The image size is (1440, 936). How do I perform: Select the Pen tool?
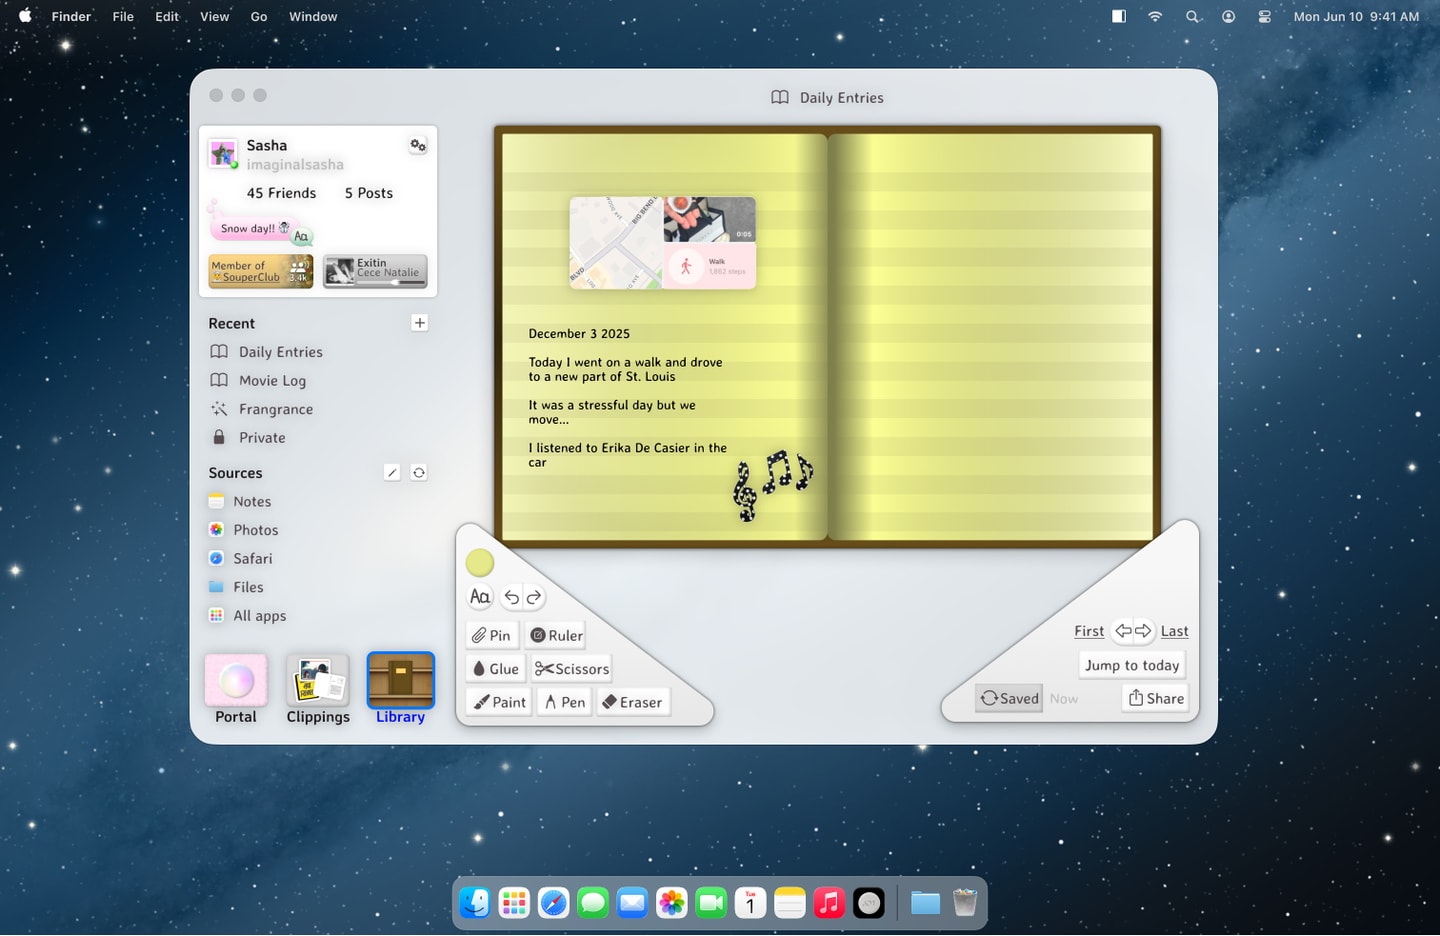point(564,702)
